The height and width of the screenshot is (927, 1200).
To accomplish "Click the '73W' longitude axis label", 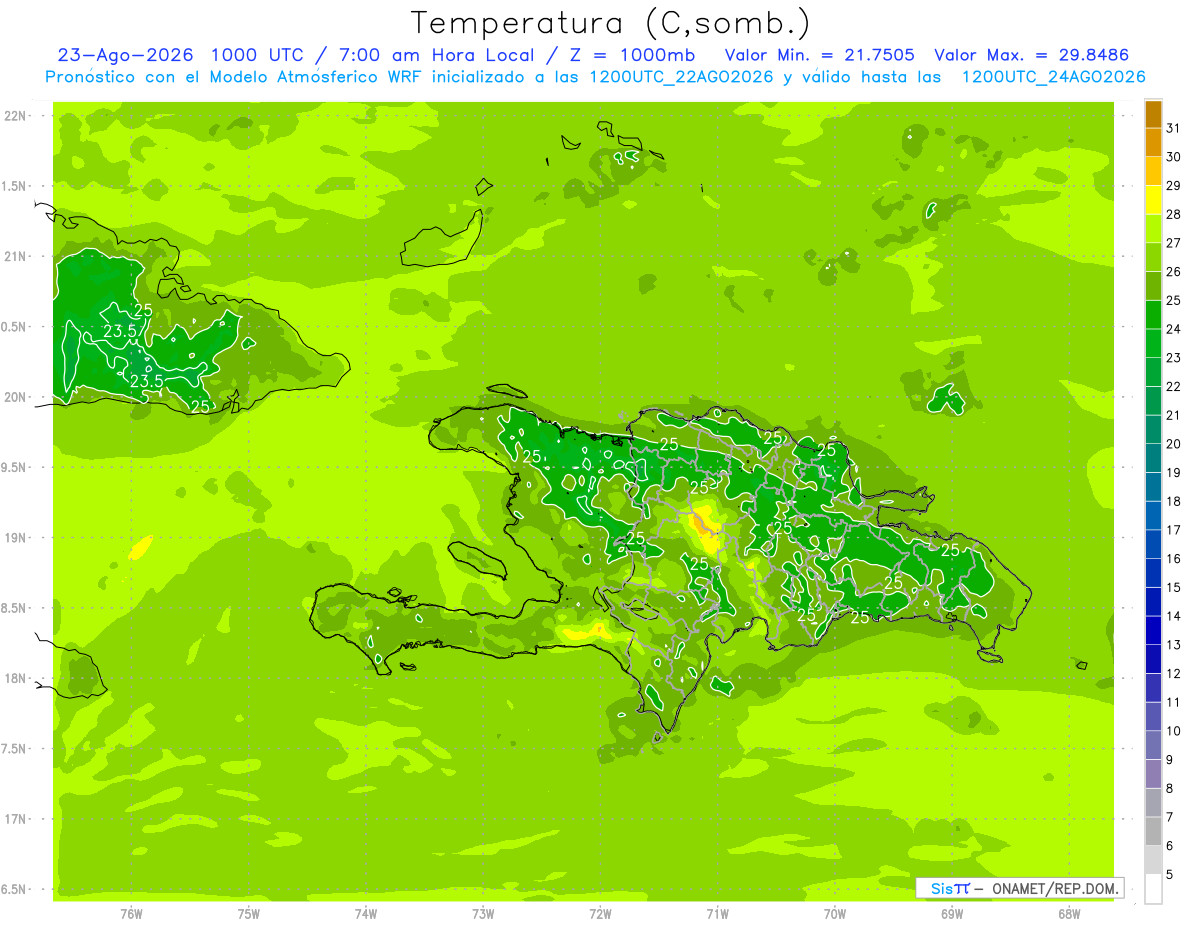I will [x=483, y=913].
